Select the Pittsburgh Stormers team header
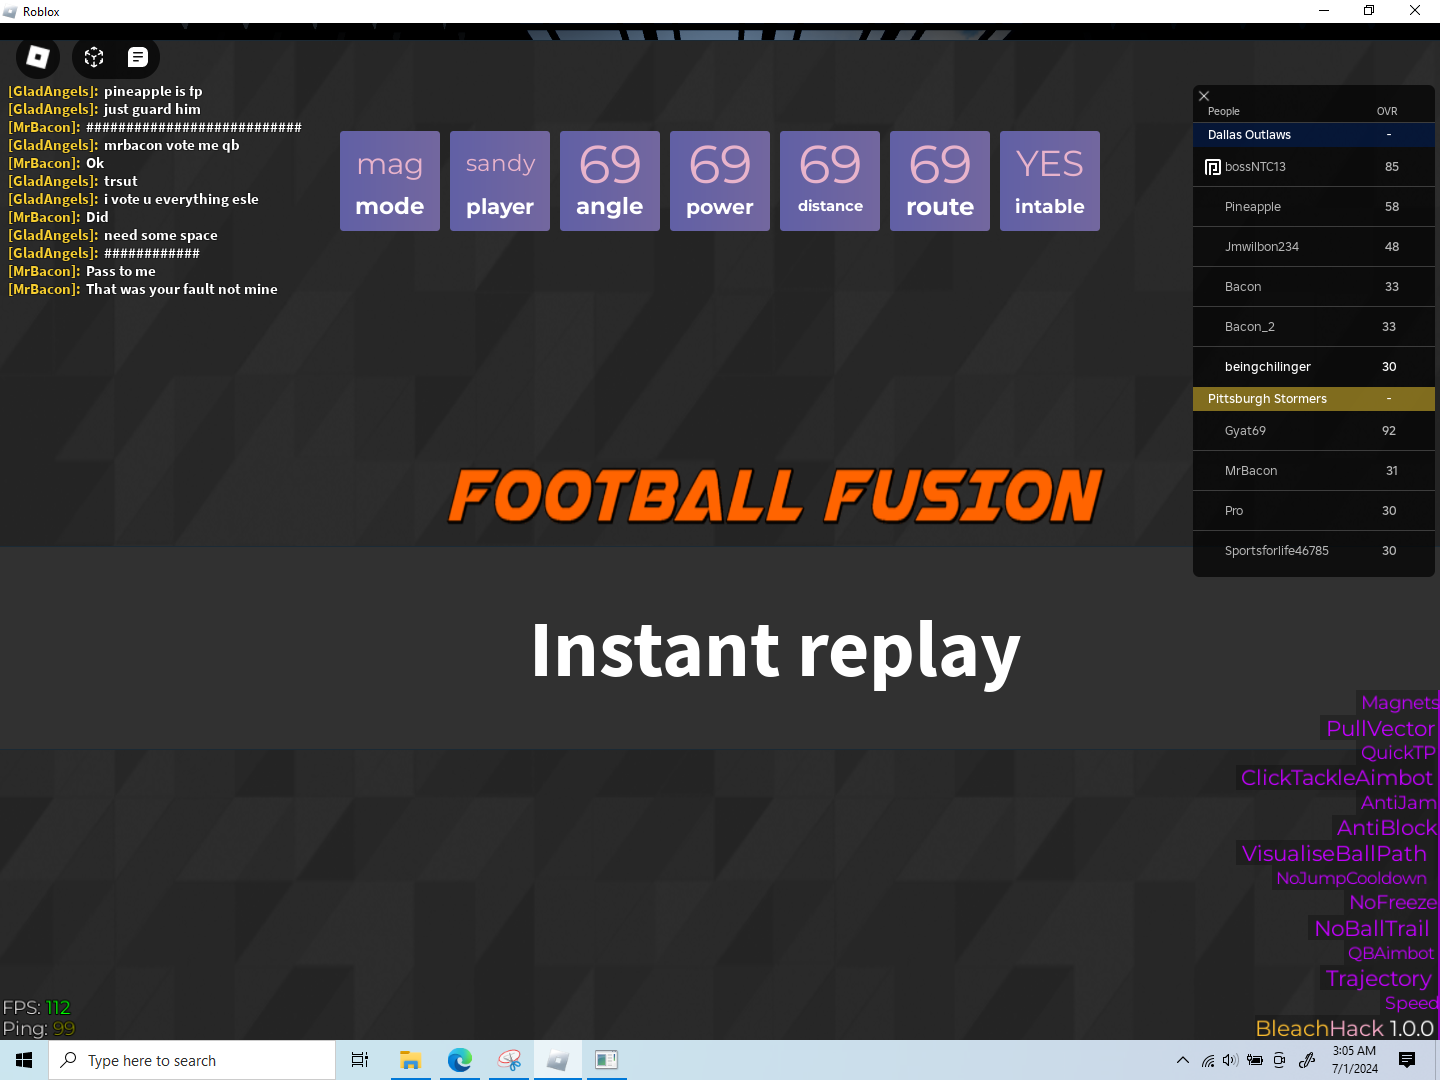The height and width of the screenshot is (1080, 1440). (x=1314, y=399)
